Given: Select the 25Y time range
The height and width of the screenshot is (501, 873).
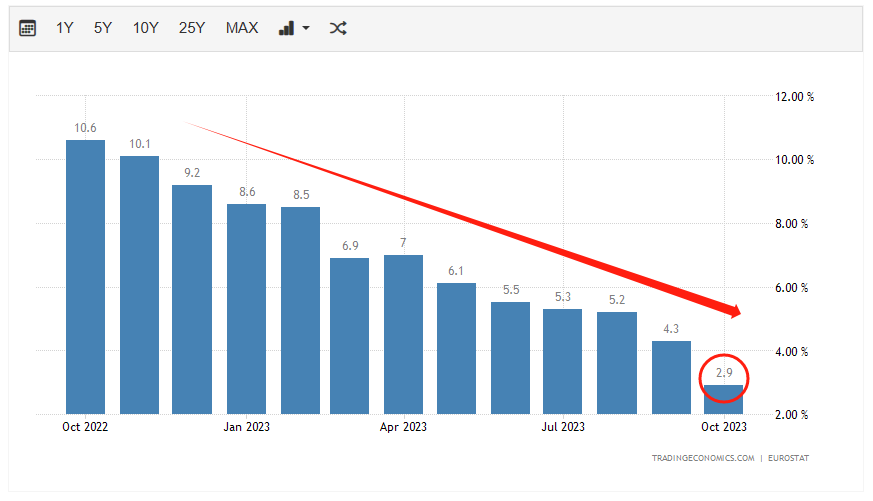Looking at the screenshot, I should [x=192, y=28].
